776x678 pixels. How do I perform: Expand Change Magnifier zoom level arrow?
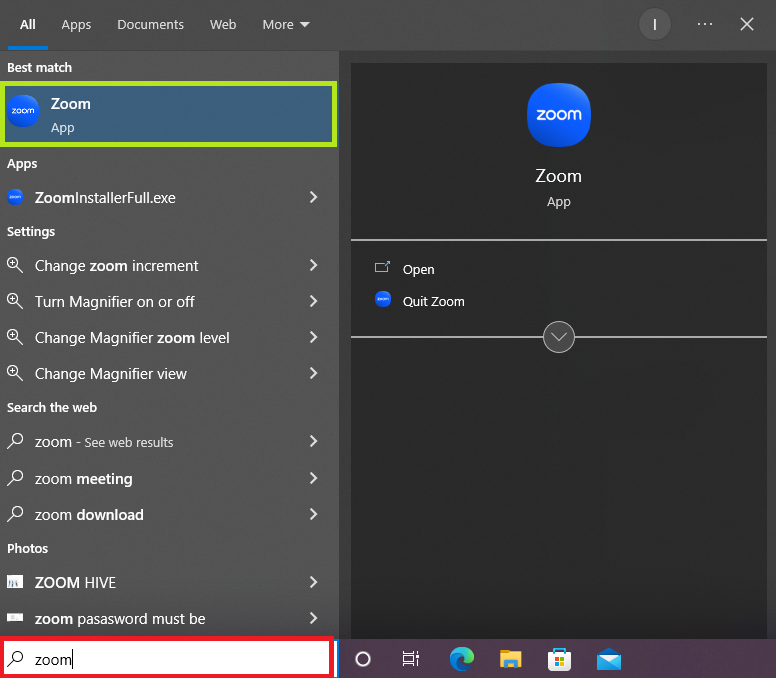click(x=313, y=337)
